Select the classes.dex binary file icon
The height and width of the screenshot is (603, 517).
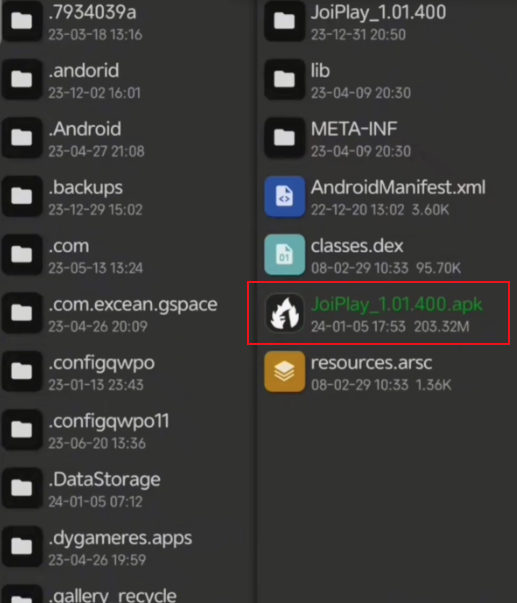pyautogui.click(x=285, y=255)
